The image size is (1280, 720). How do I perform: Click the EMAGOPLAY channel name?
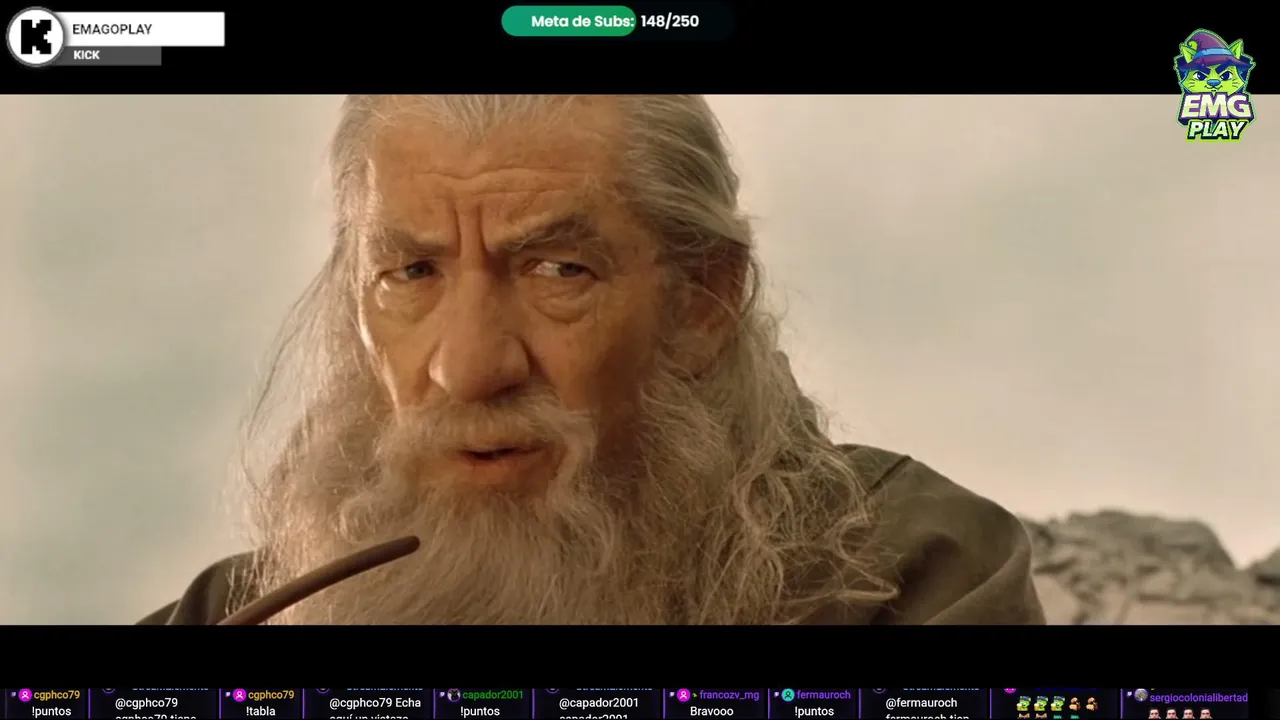[112, 29]
